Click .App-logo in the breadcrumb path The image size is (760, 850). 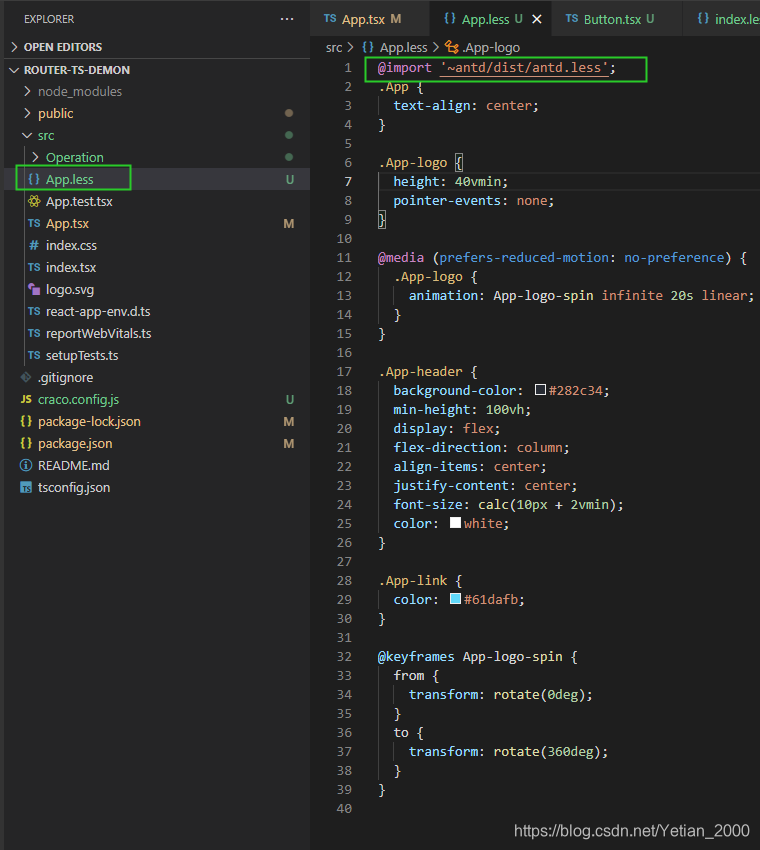point(491,48)
